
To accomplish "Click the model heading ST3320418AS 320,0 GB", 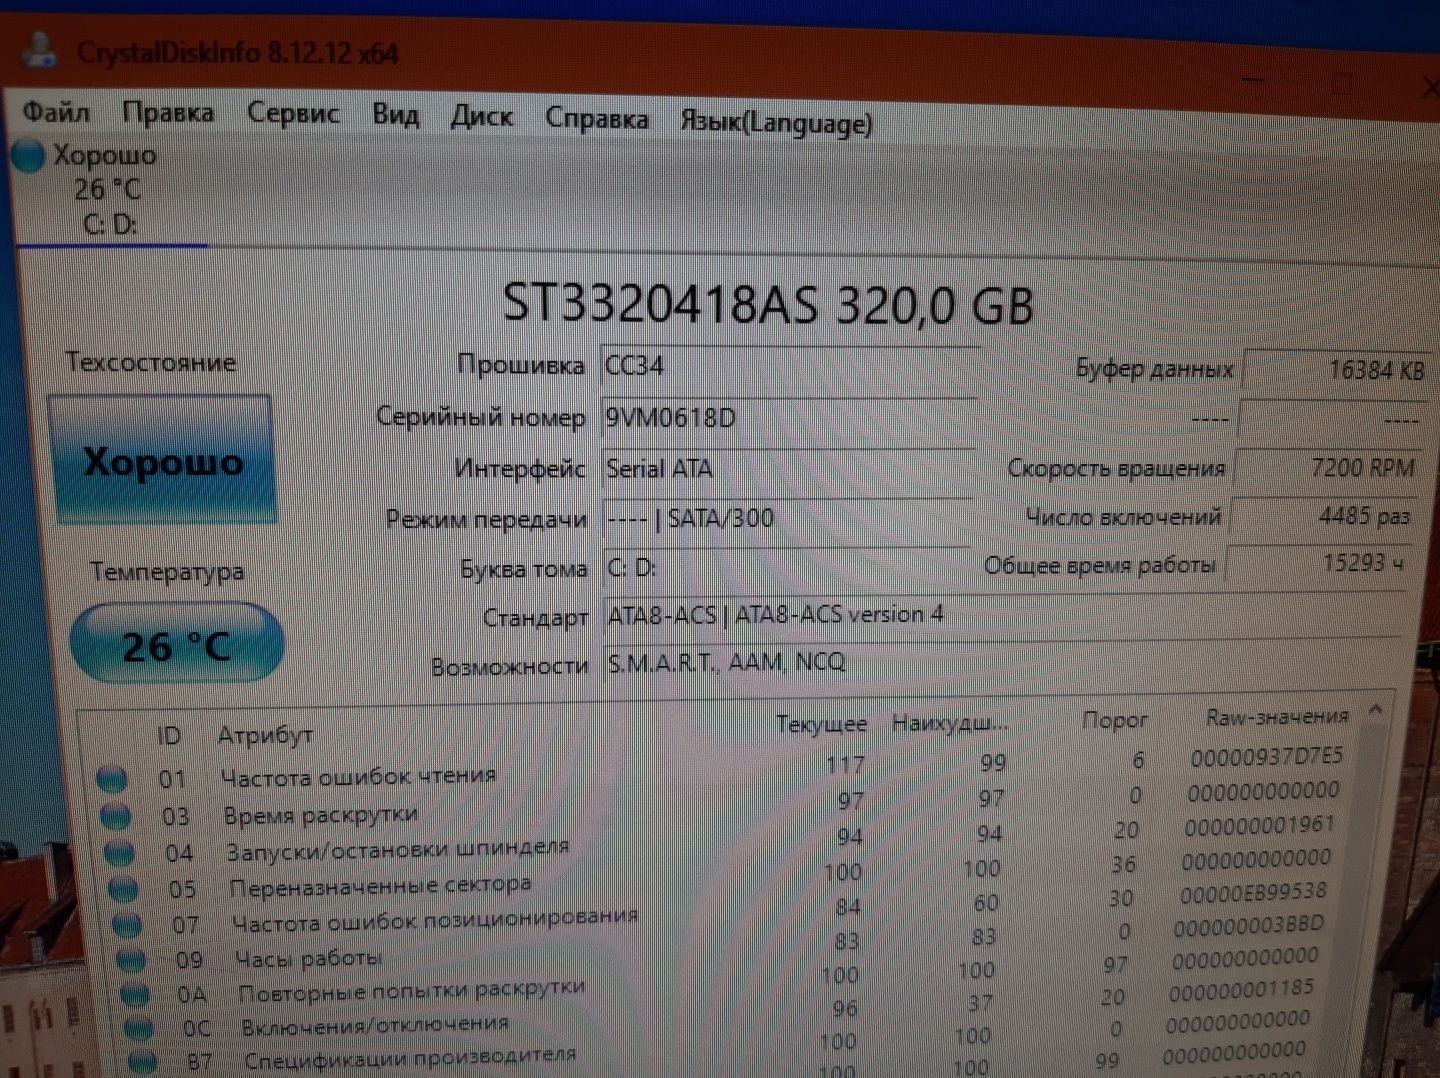I will 767,303.
